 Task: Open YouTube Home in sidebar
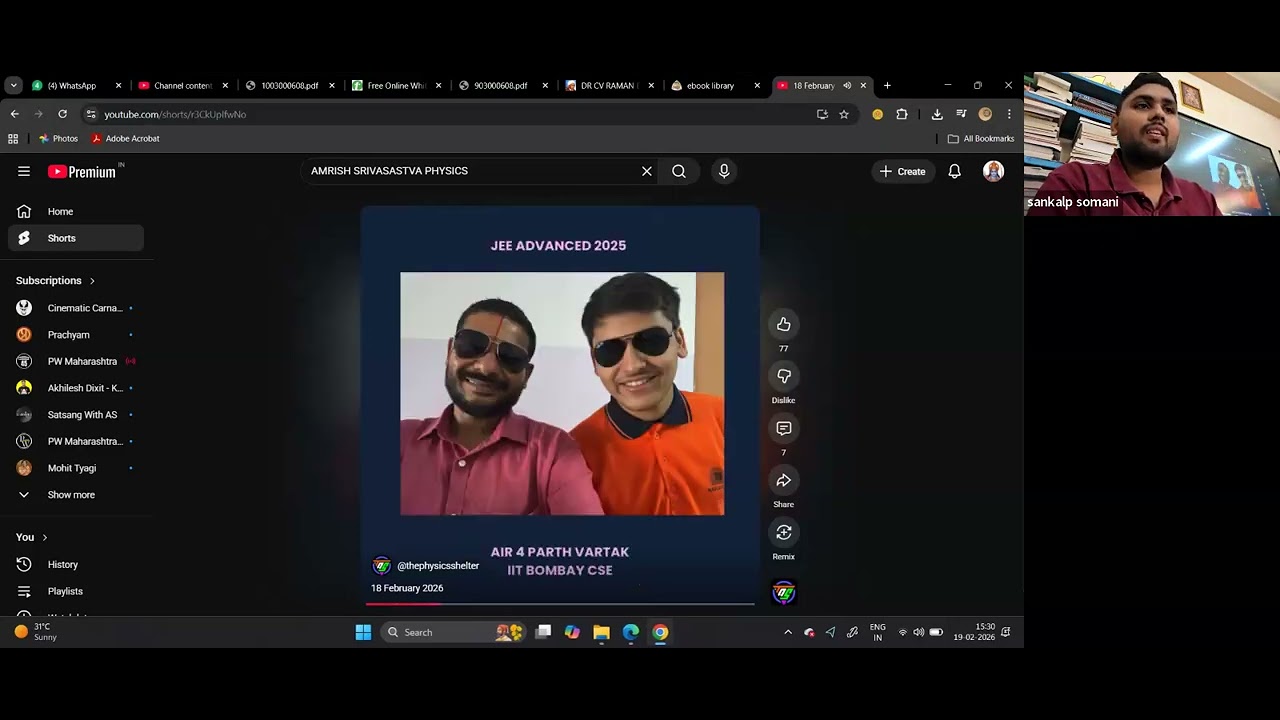coord(76,212)
